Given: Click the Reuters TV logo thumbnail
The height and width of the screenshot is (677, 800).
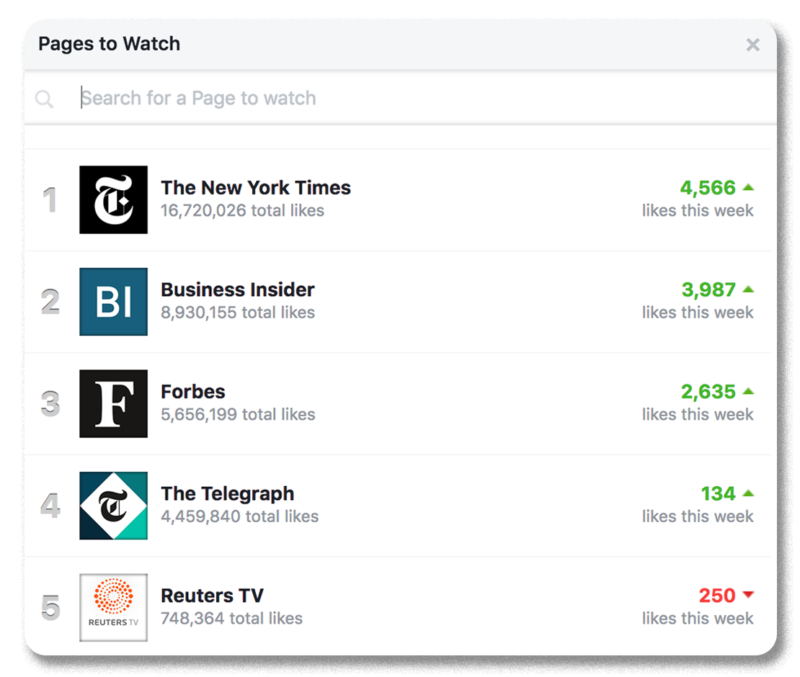Looking at the screenshot, I should coord(113,608).
